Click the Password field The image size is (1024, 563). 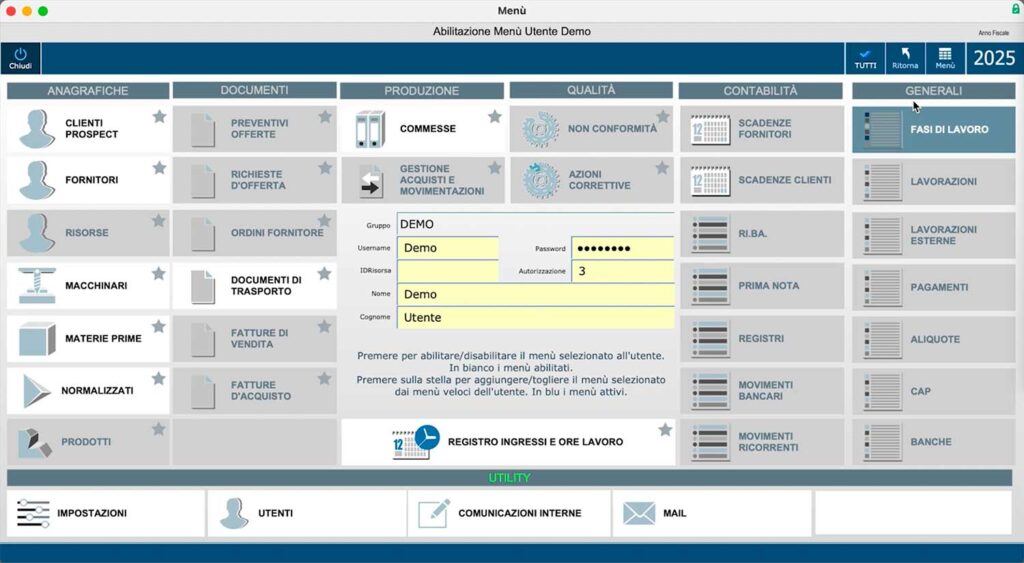coord(623,248)
